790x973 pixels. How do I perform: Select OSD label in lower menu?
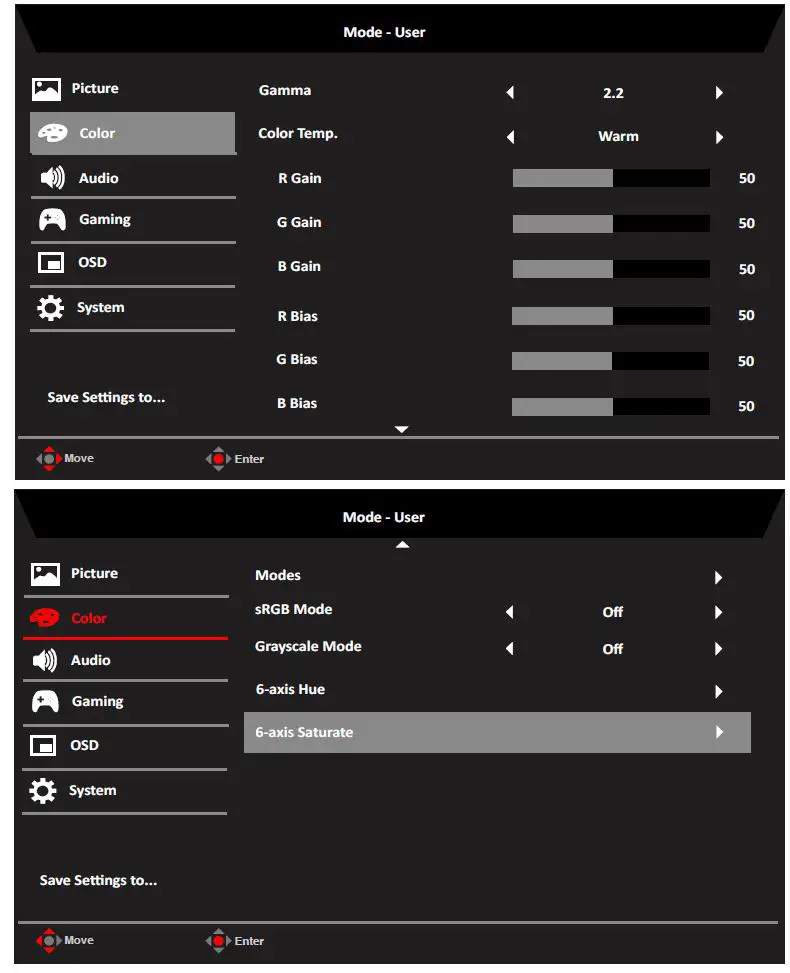(84, 745)
